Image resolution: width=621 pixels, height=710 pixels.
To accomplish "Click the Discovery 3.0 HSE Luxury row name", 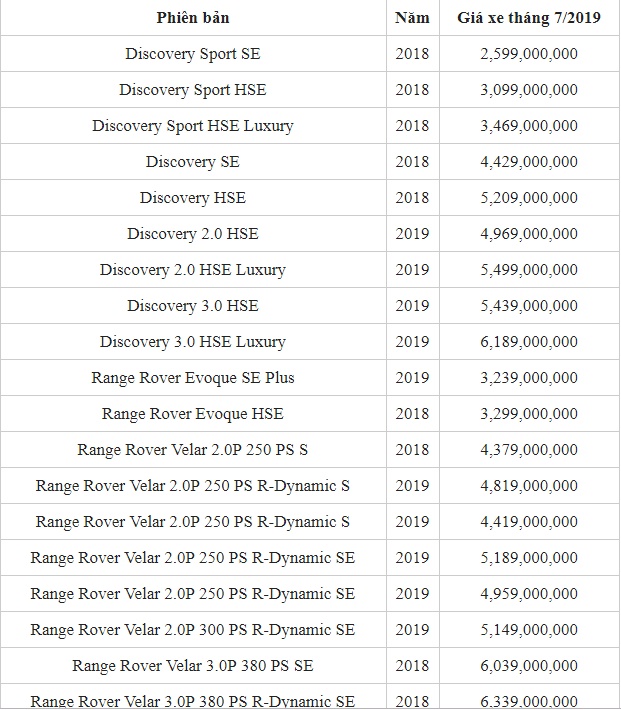I will click(x=192, y=342).
